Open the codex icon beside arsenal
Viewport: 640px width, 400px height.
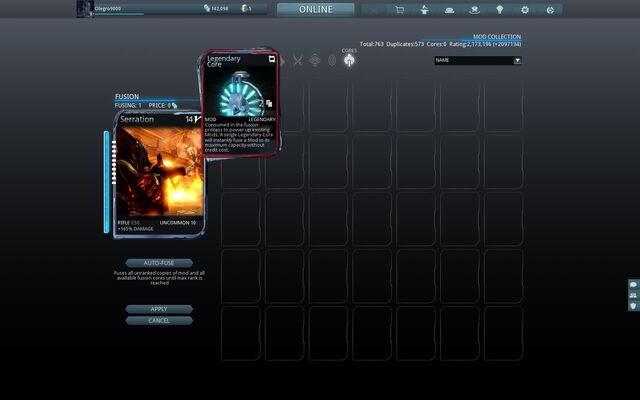tap(474, 10)
